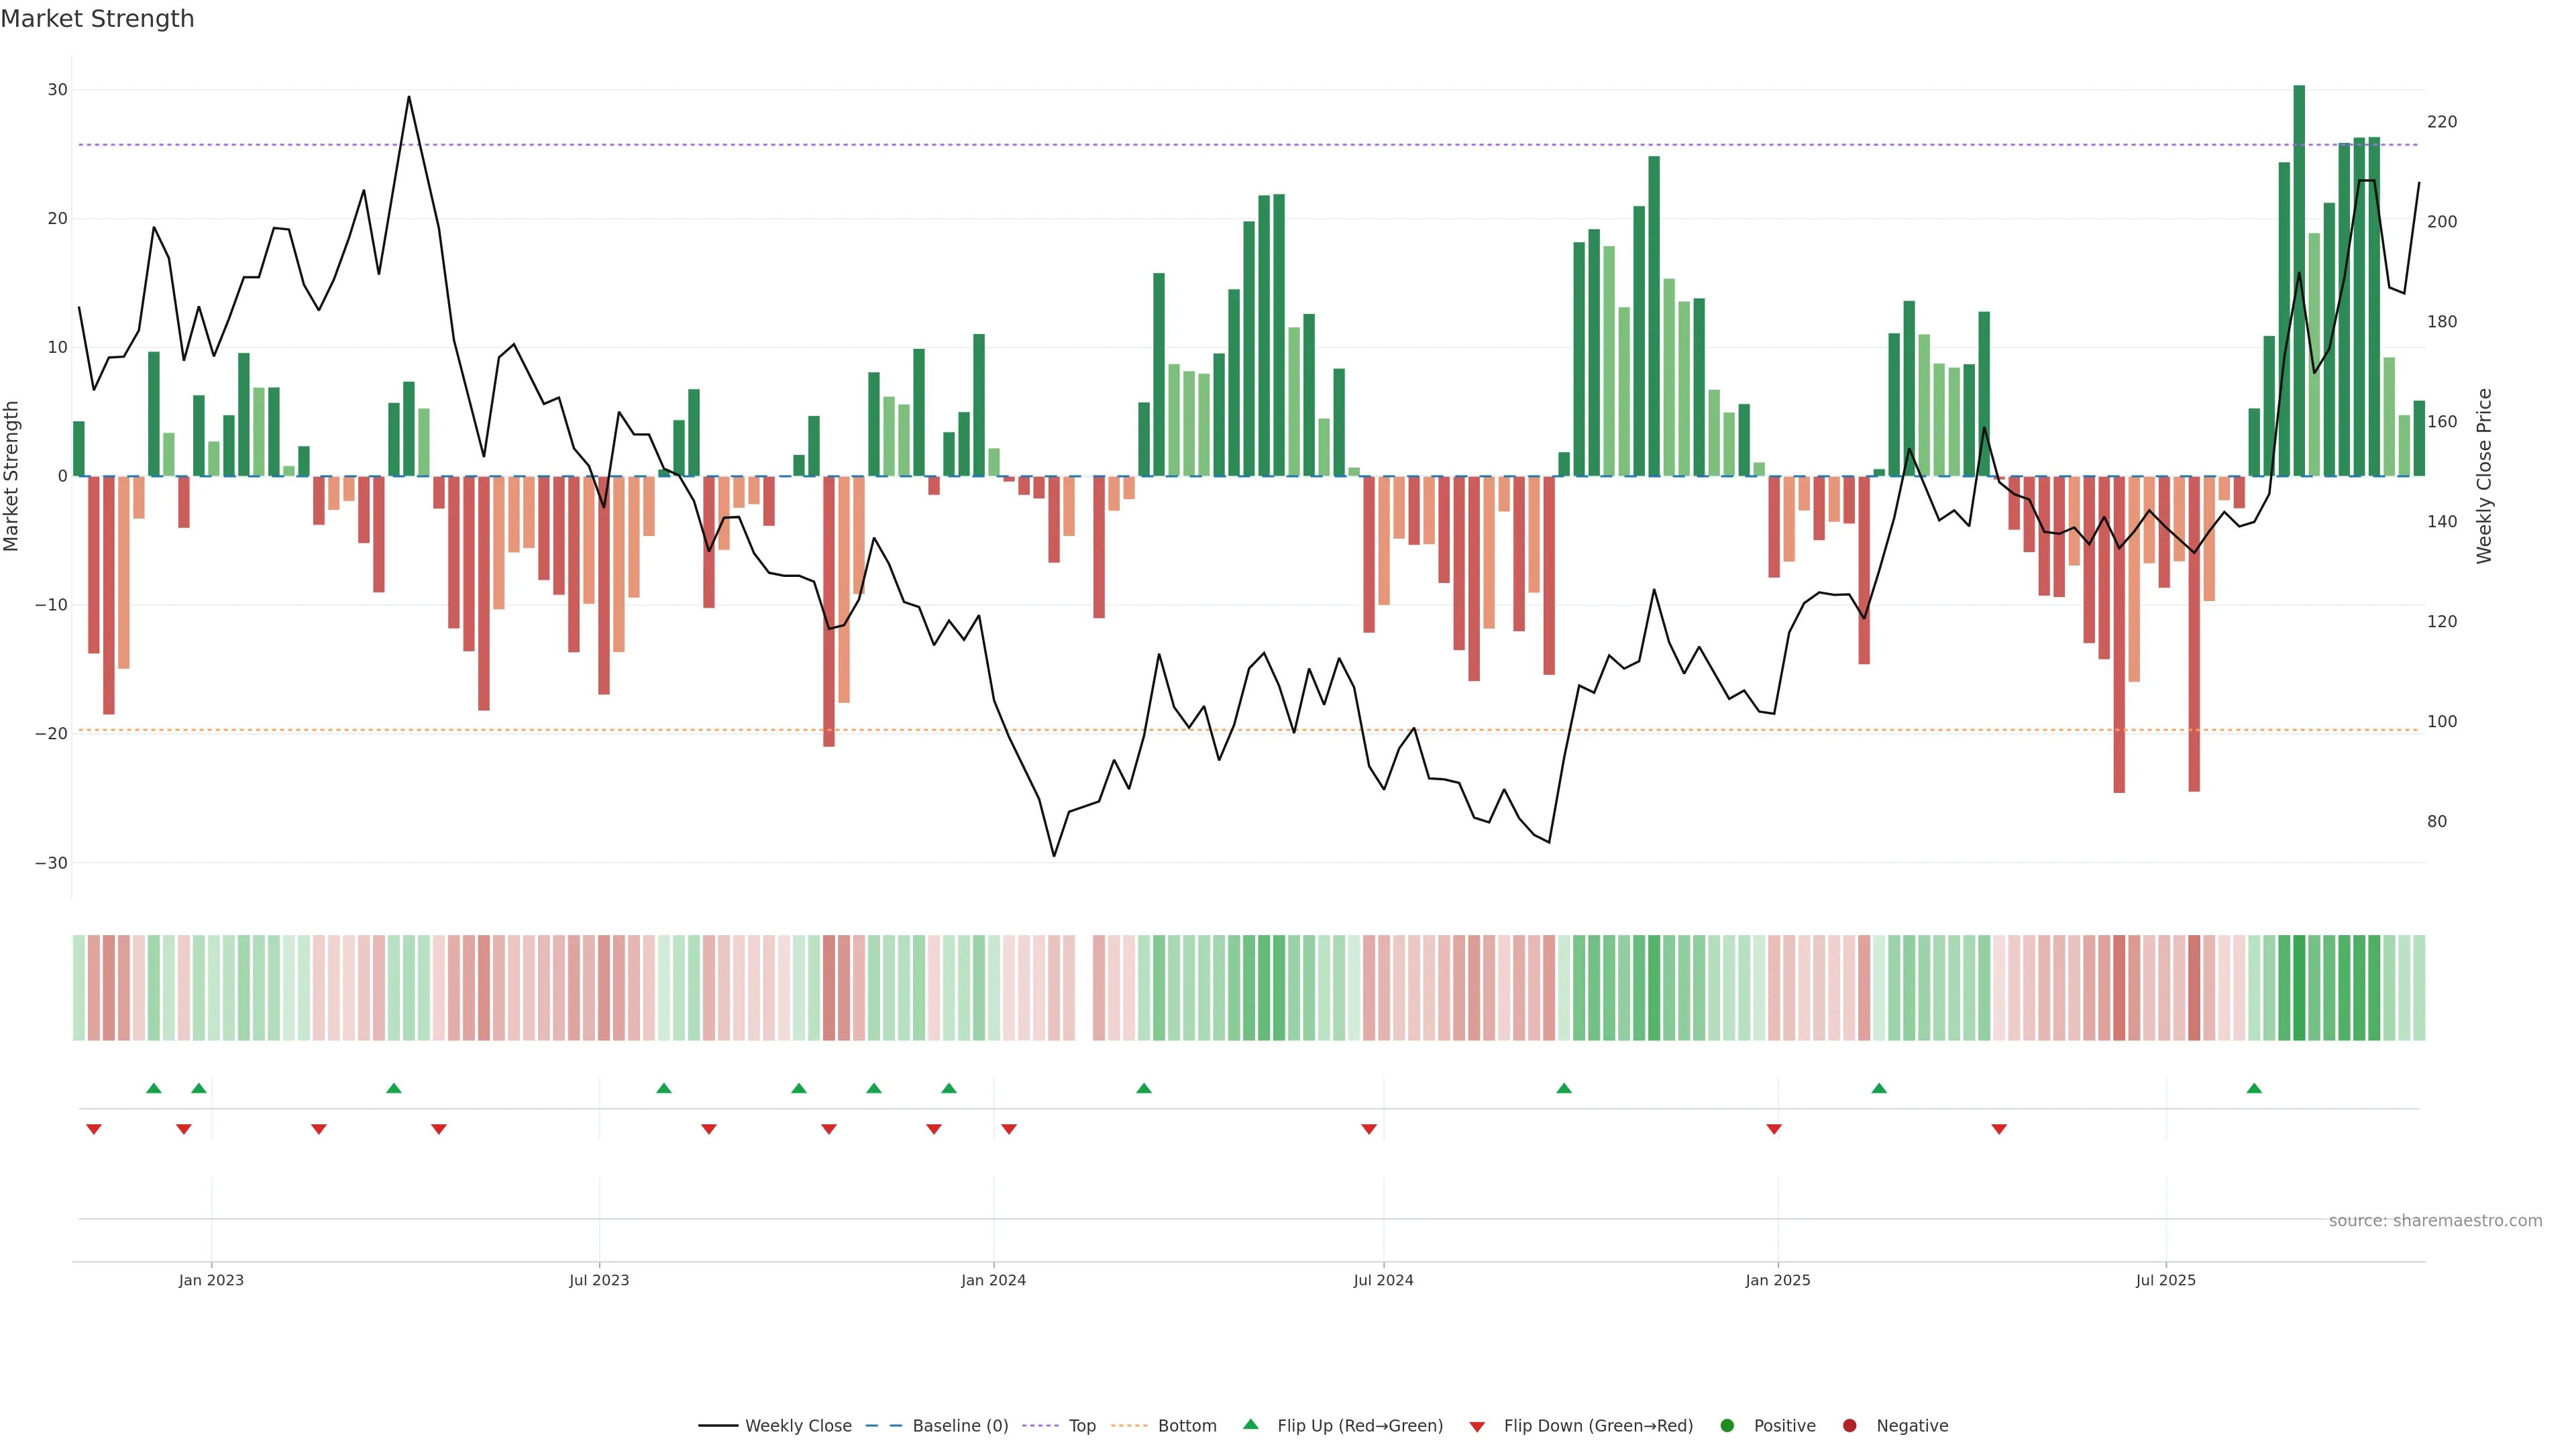The width and height of the screenshot is (2576, 1449).
Task: Click the last red flip-down triangle marker
Action: 1999,1129
